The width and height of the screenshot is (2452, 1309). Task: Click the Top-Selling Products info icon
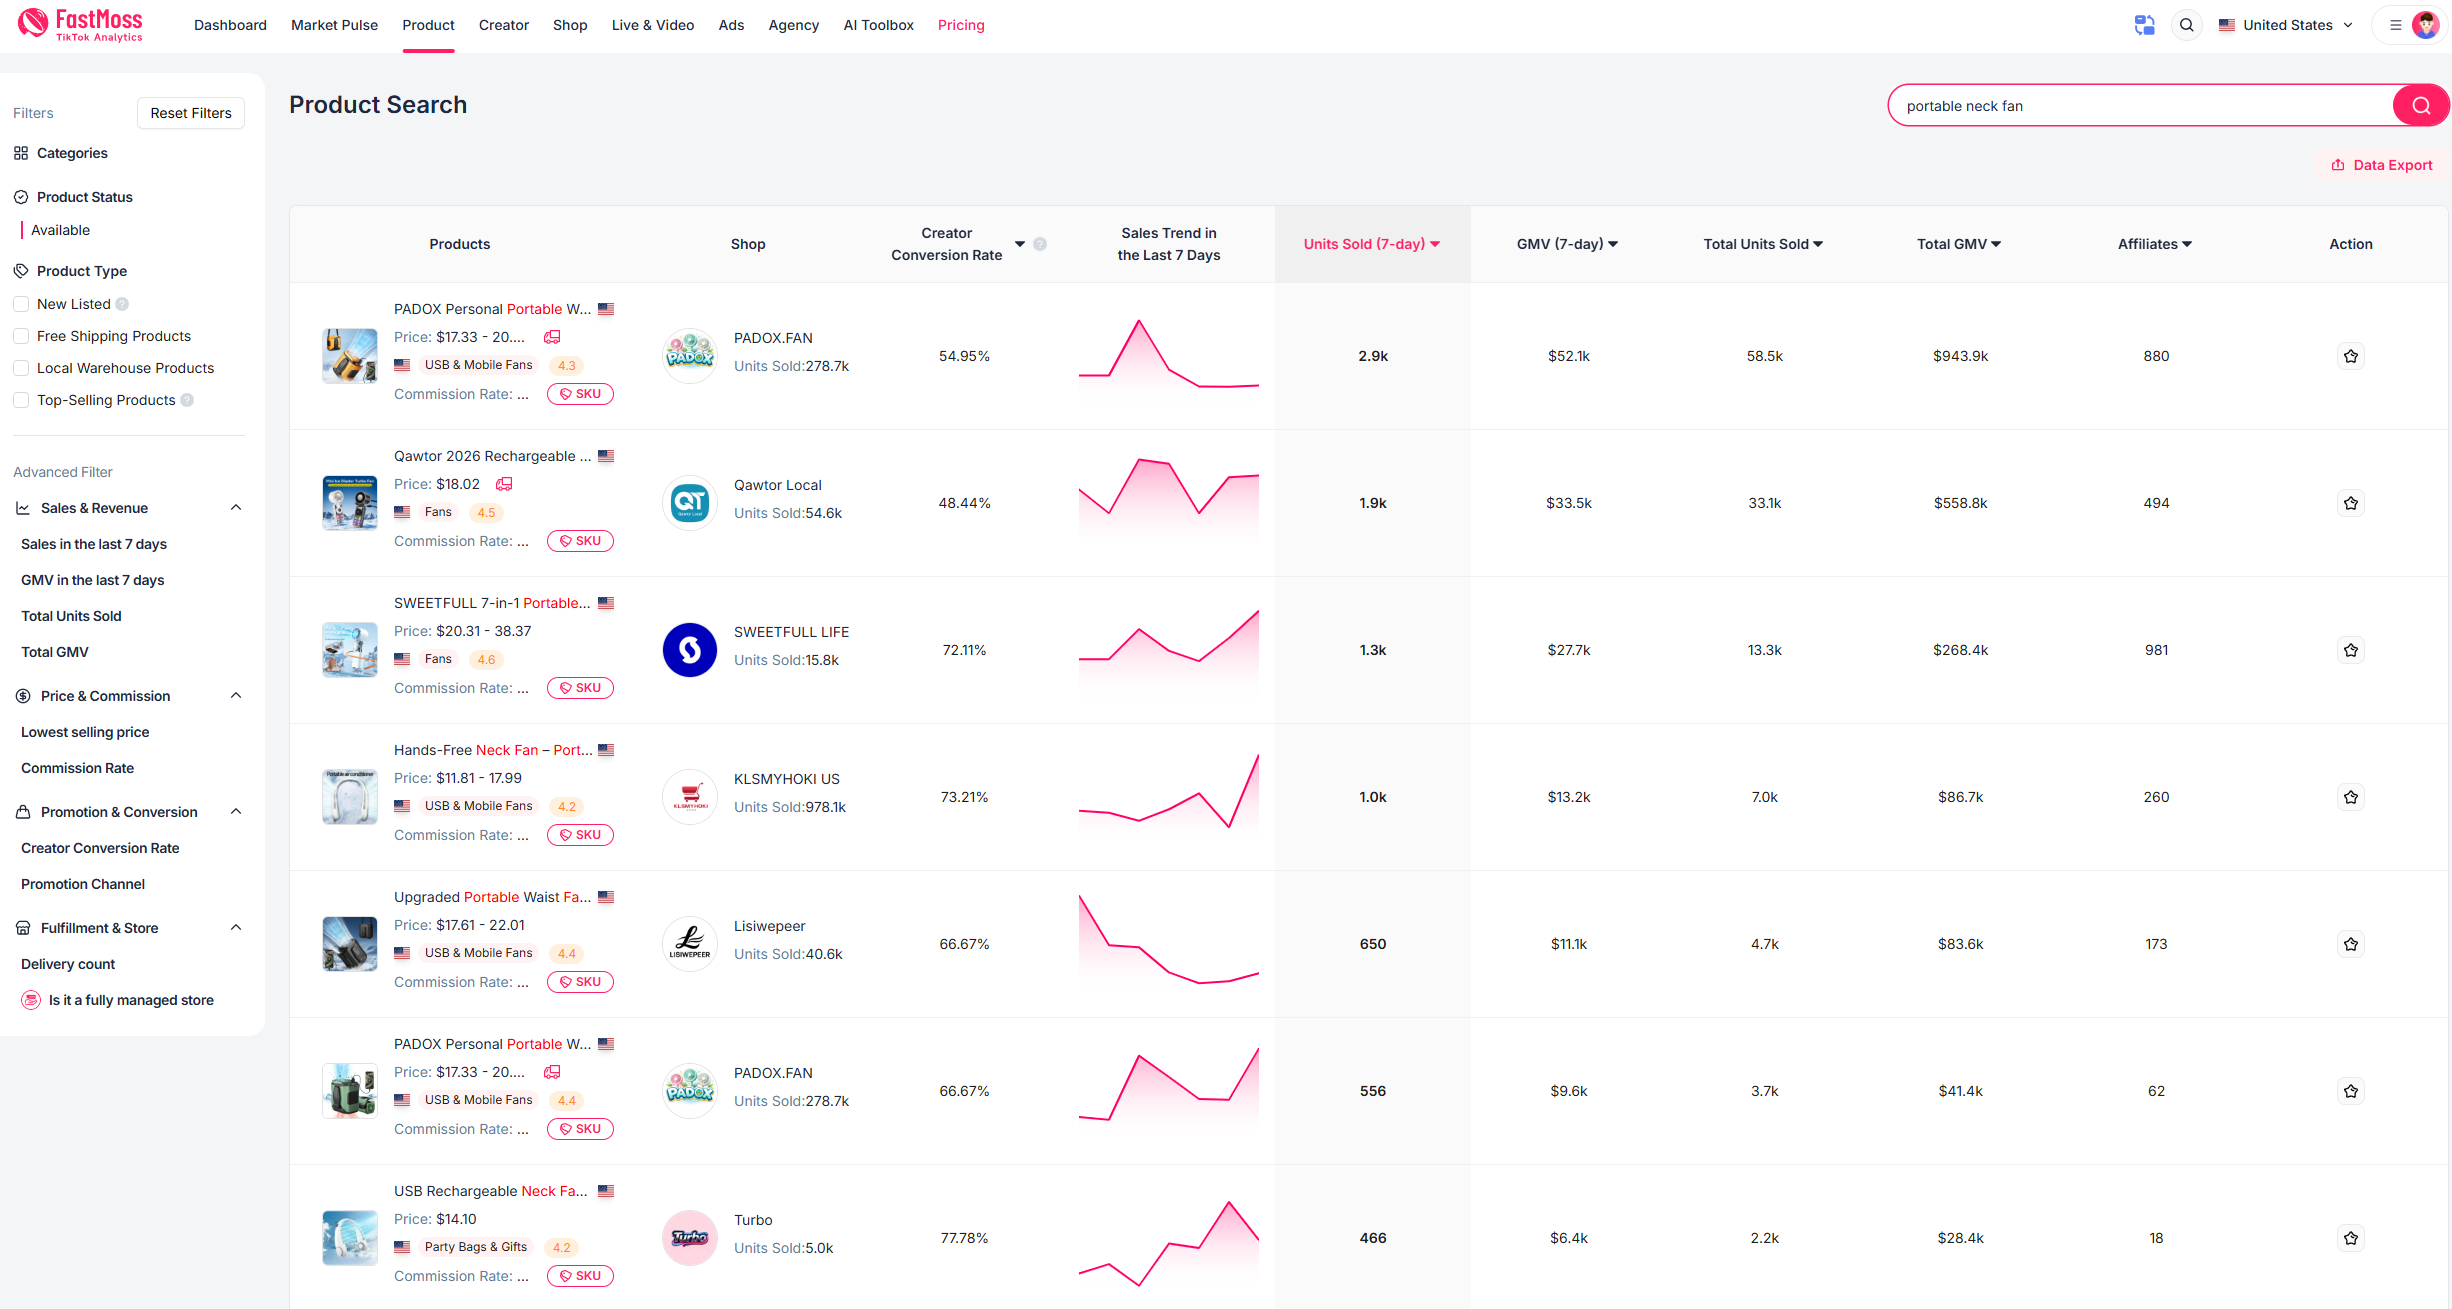(187, 400)
